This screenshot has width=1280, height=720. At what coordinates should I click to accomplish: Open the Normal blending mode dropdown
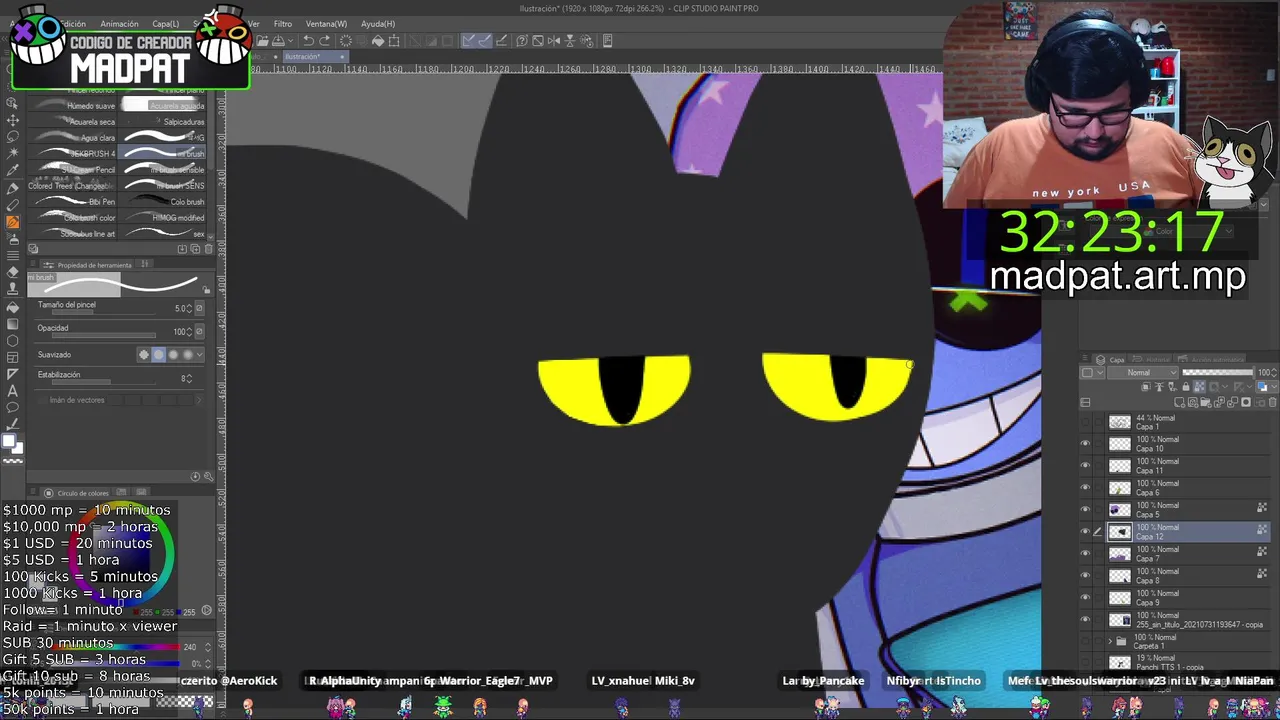pos(1142,373)
